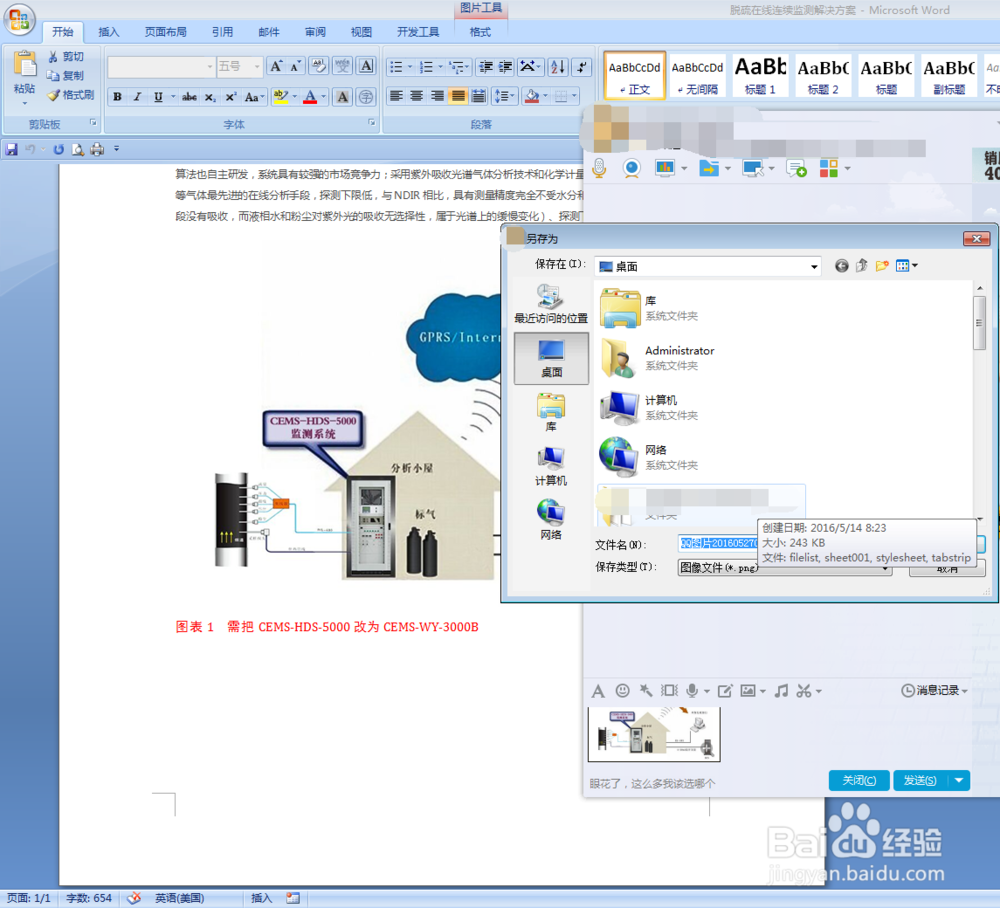
Task: Click Save in quick access toolbar
Action: pos(11,149)
